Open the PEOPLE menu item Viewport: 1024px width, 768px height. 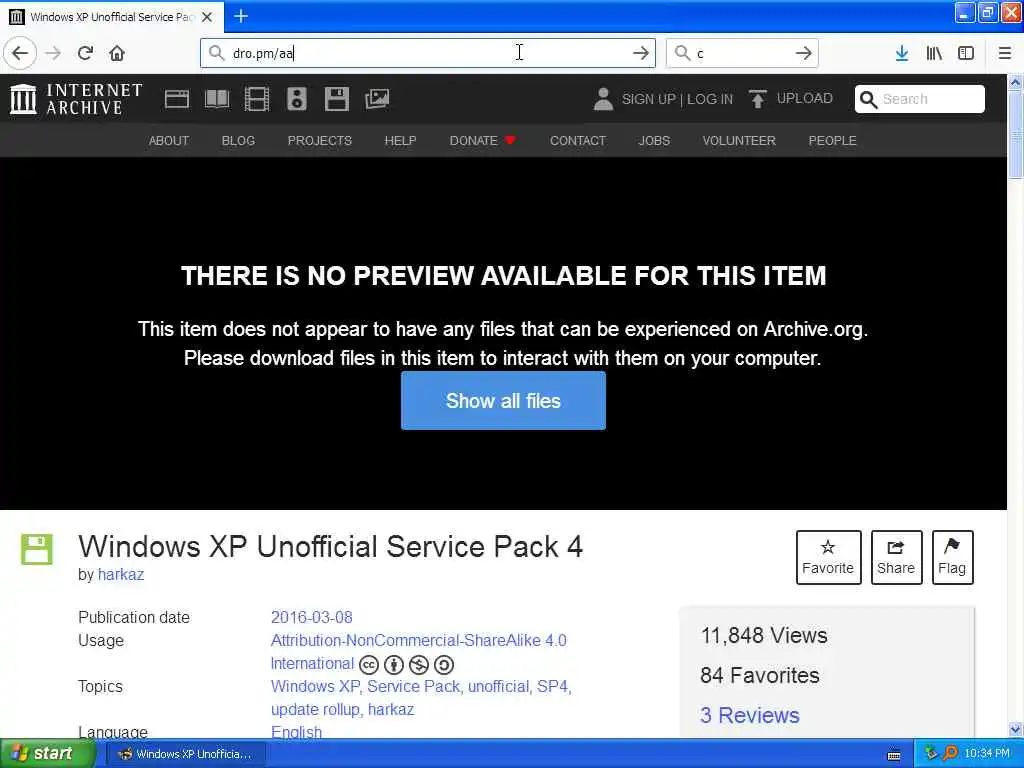click(x=833, y=140)
